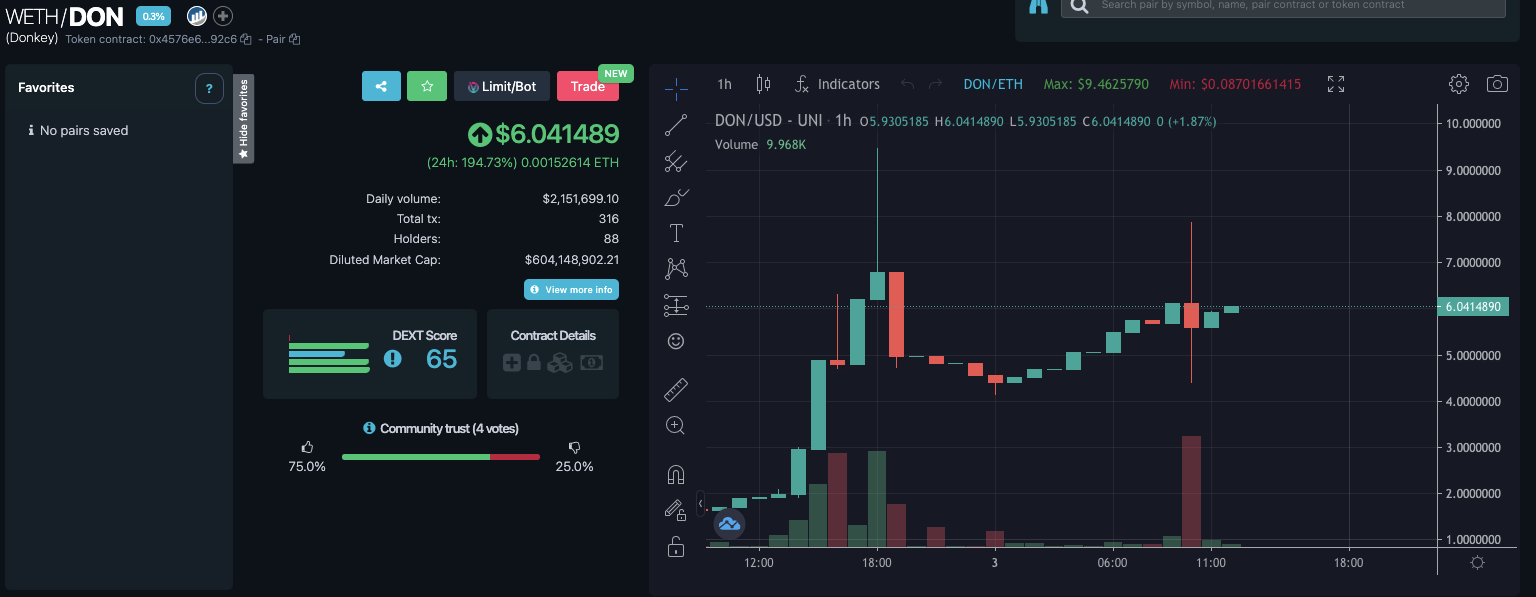Open chart settings gear at top right
The width and height of the screenshot is (1536, 597).
tap(1459, 84)
